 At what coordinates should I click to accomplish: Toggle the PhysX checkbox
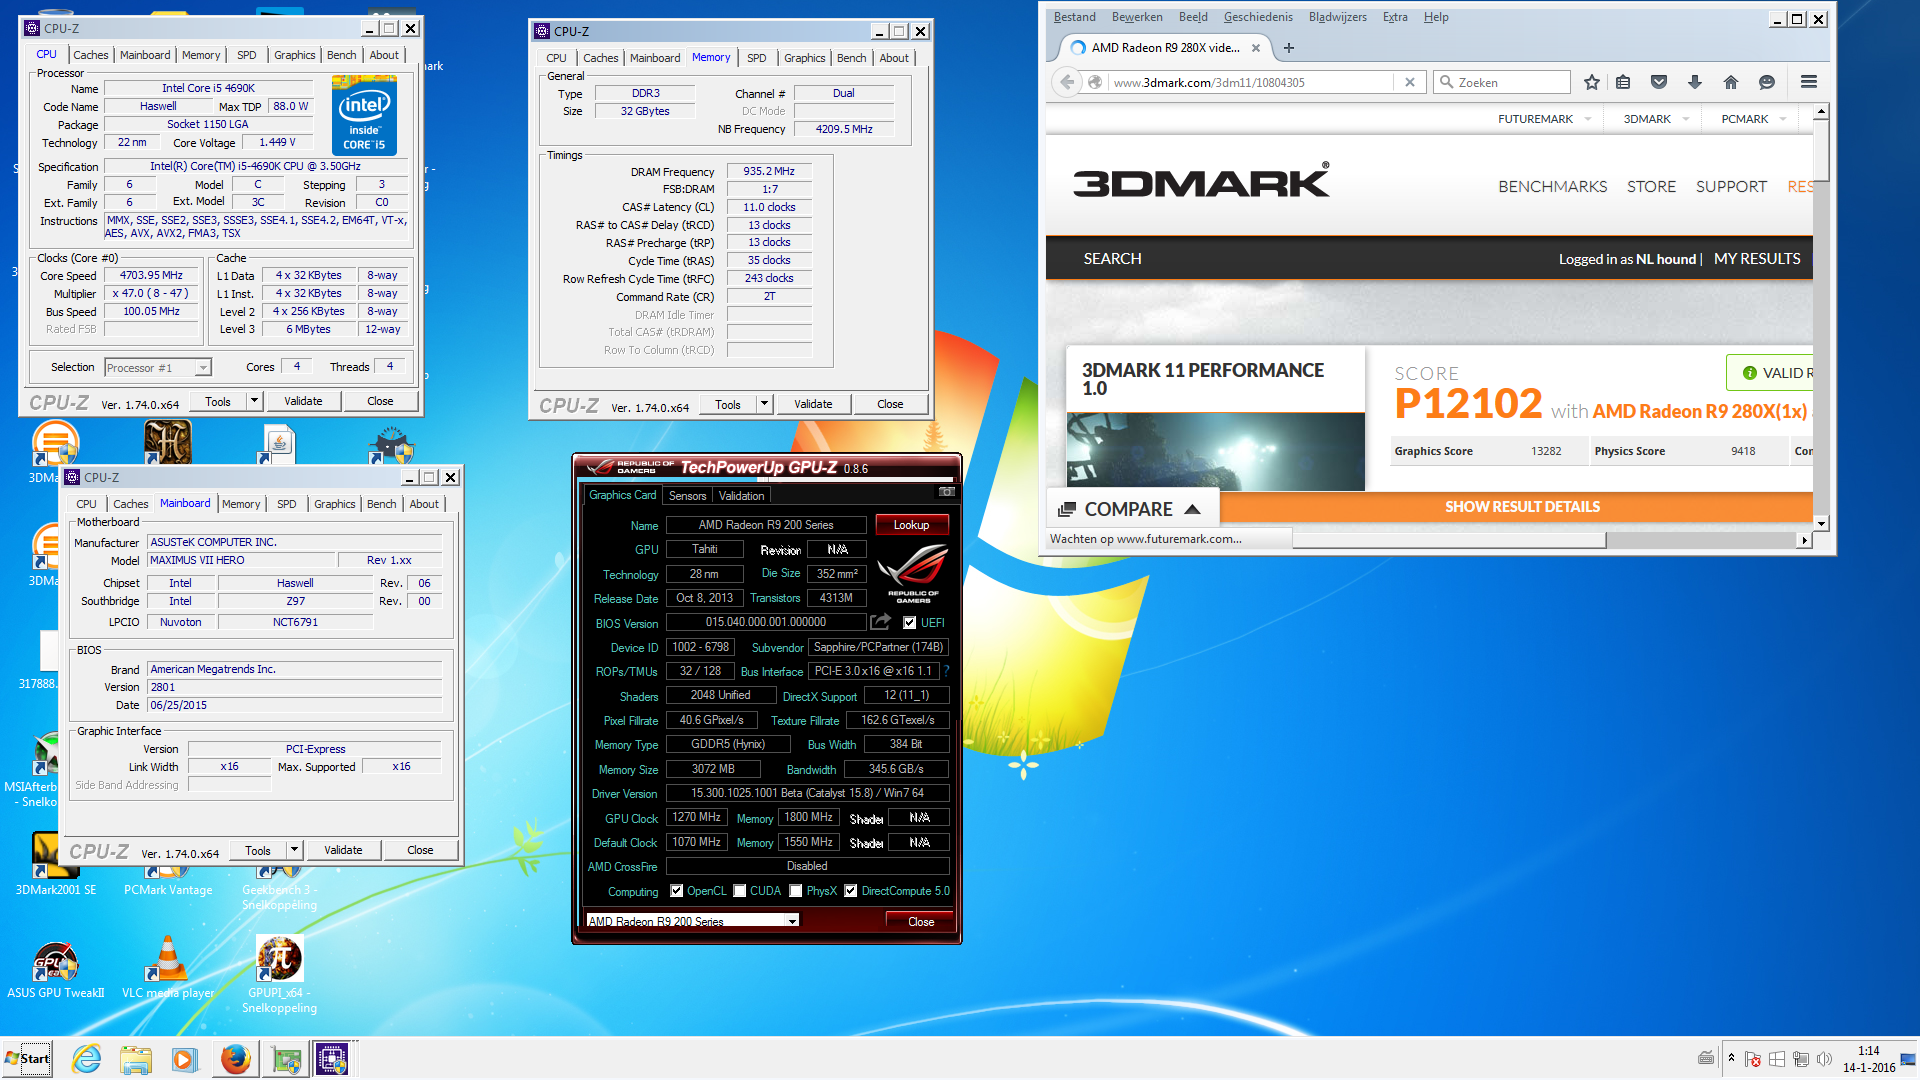(796, 891)
